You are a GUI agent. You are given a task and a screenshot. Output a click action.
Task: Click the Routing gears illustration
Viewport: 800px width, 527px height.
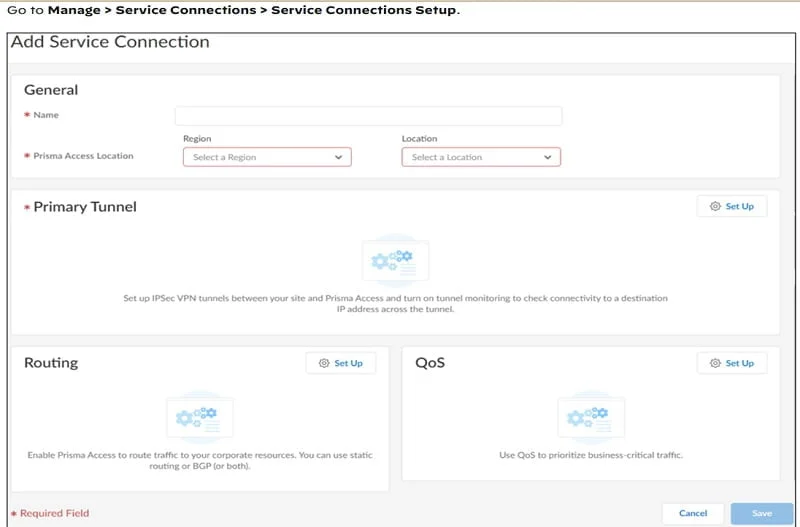[x=200, y=418]
